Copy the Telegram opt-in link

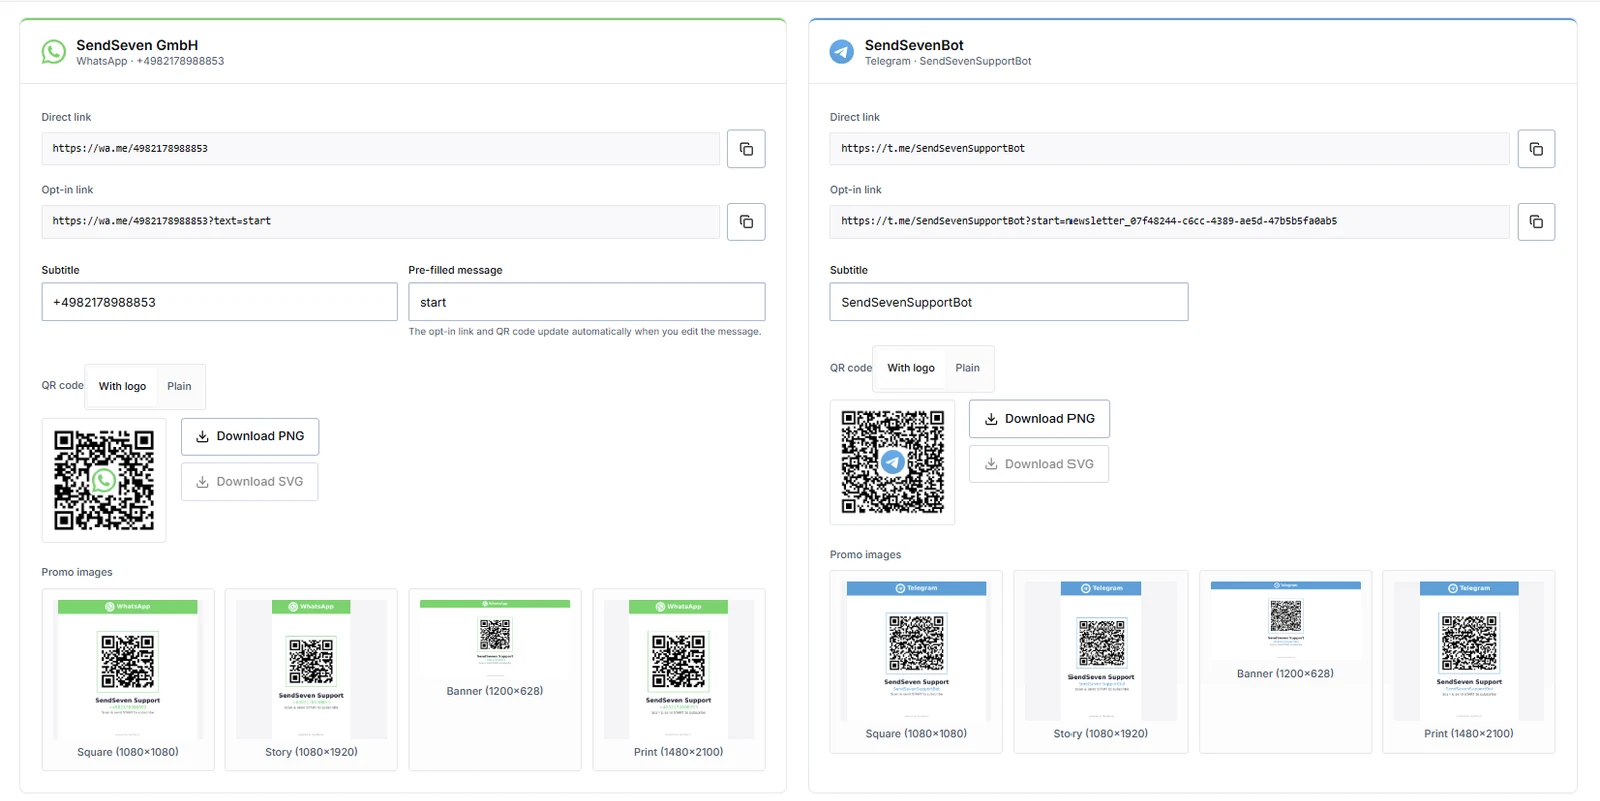point(1536,222)
